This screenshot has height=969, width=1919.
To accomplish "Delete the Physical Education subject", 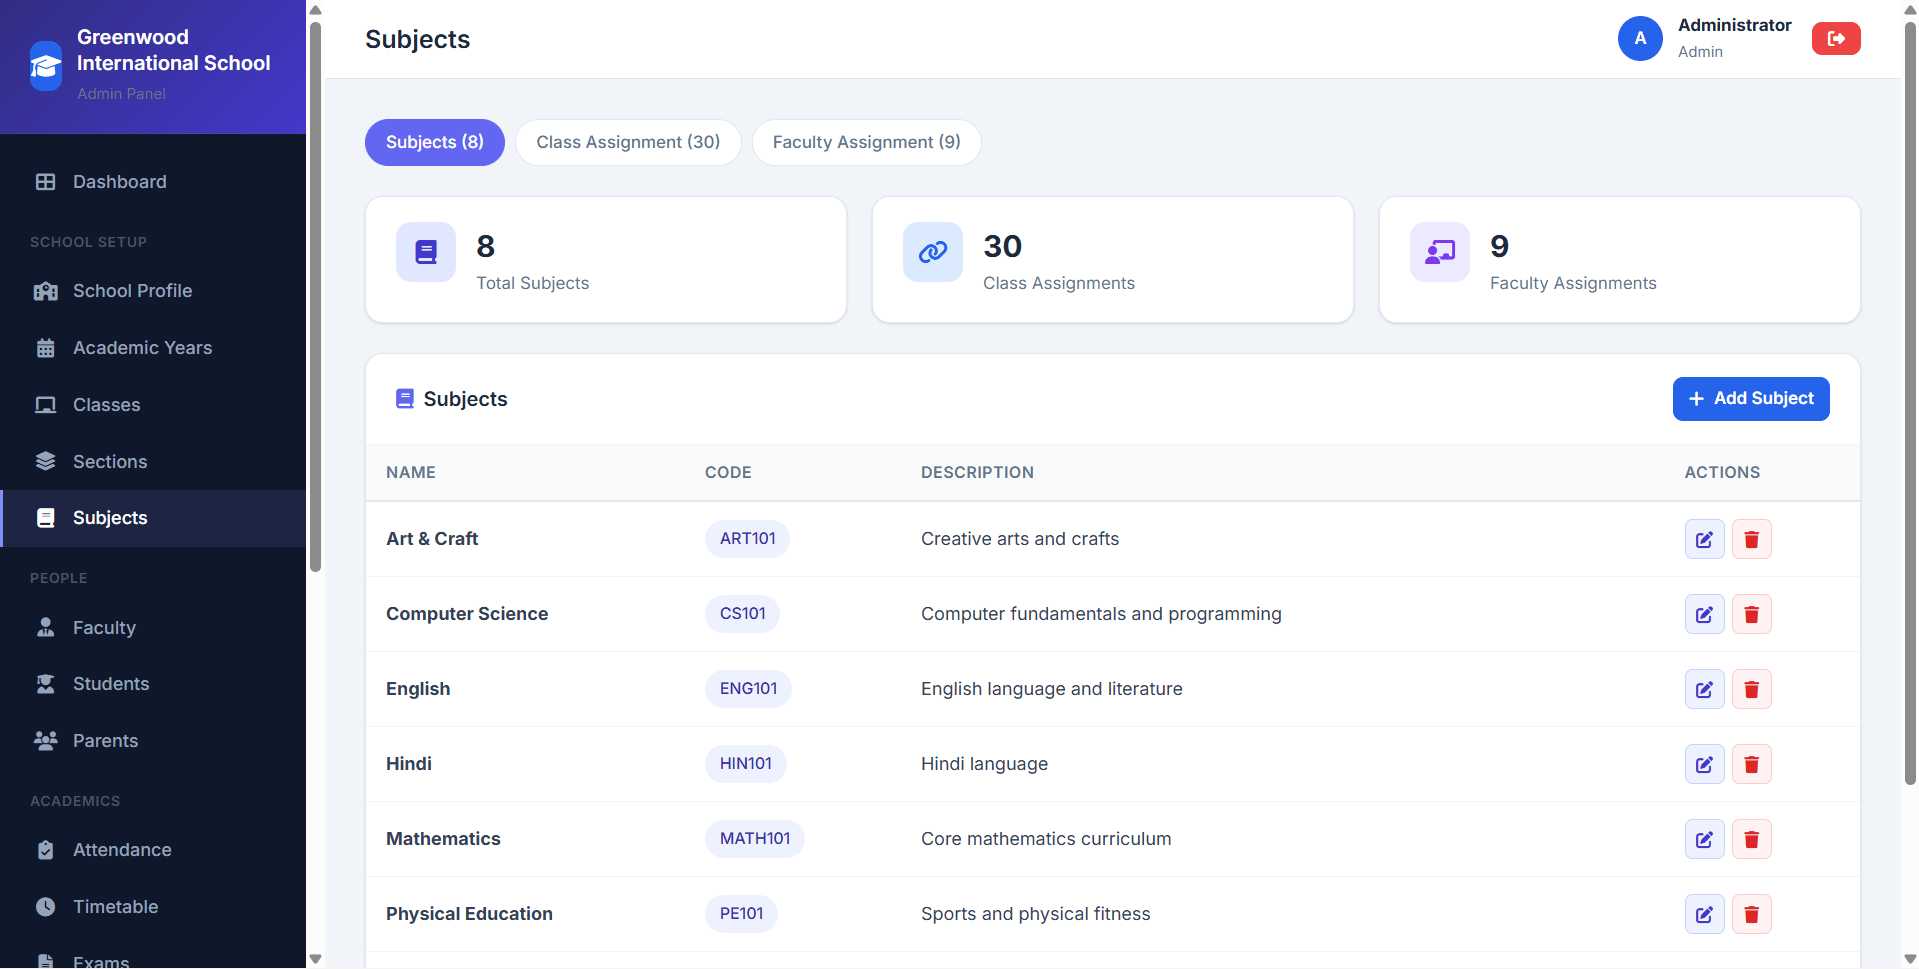I will (x=1751, y=914).
